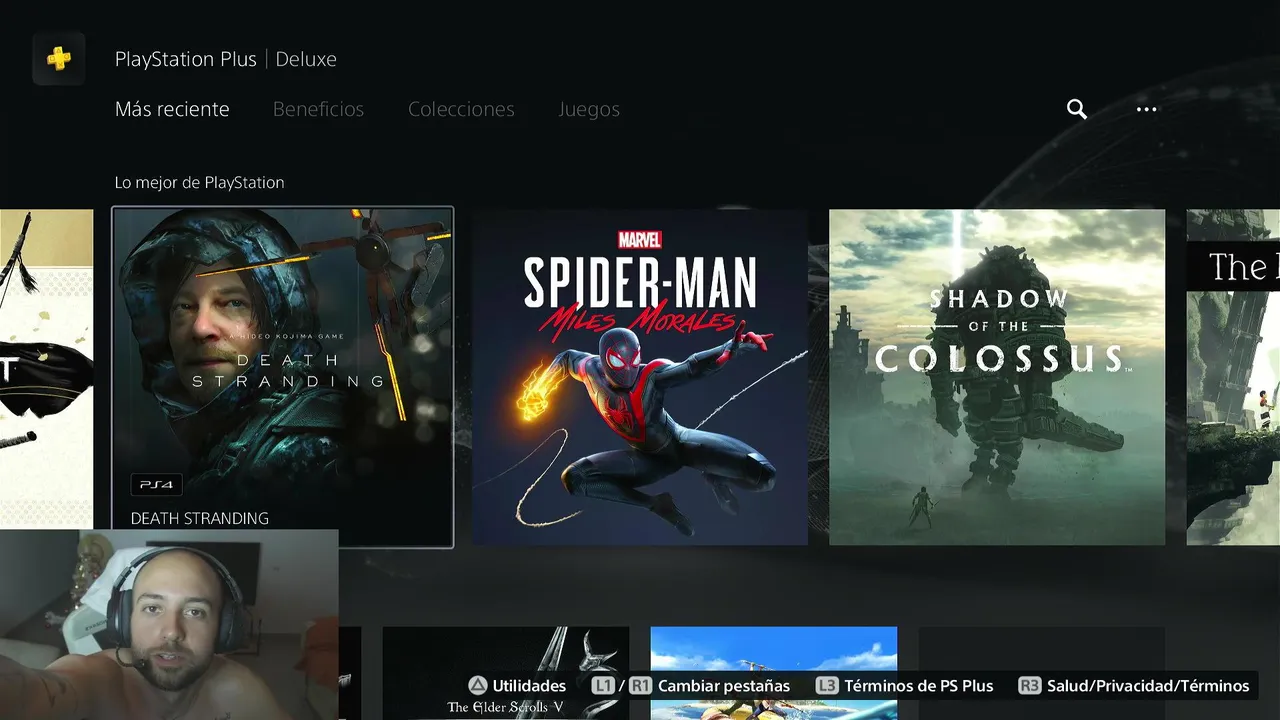Select the Shadow of the Colossus tile
This screenshot has height=720, width=1280.
pyautogui.click(x=997, y=377)
